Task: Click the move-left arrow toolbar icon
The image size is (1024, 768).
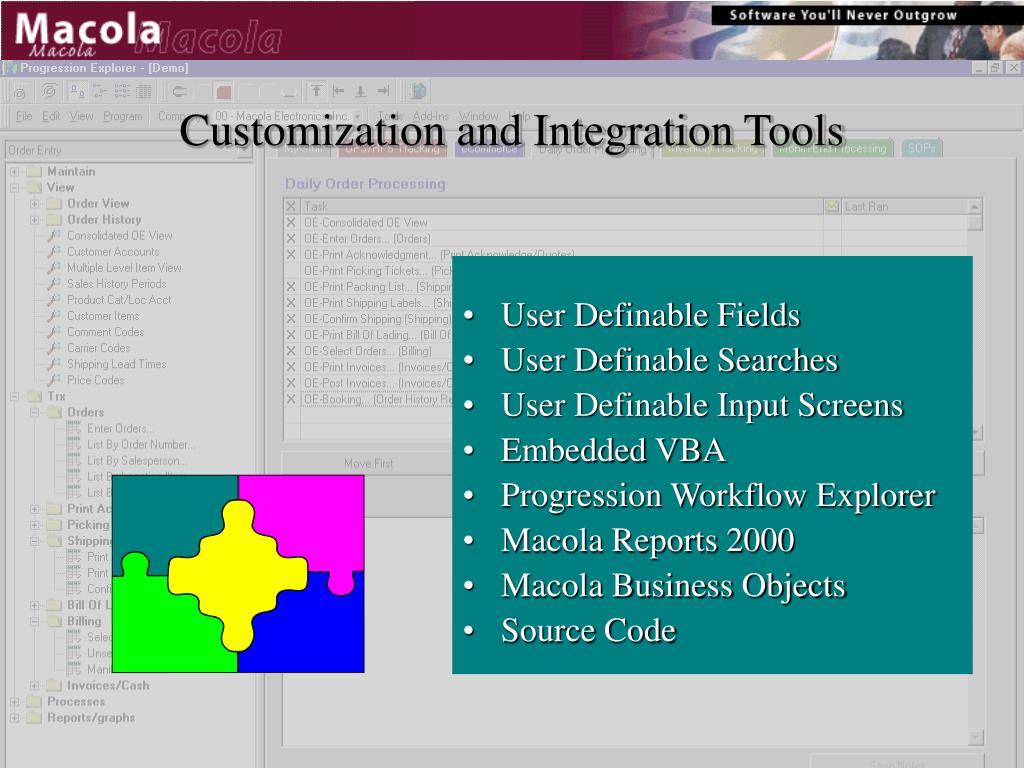Action: 338,91
